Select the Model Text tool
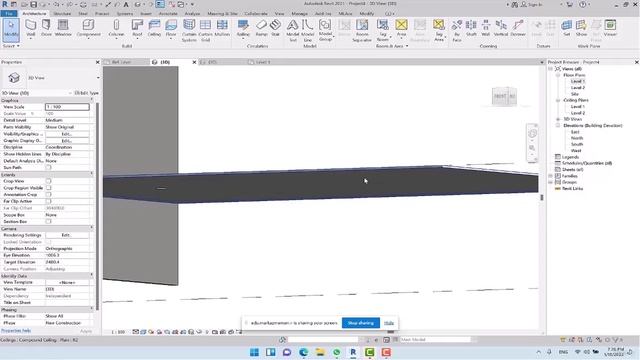This screenshot has height=360, width=640. [x=293, y=31]
